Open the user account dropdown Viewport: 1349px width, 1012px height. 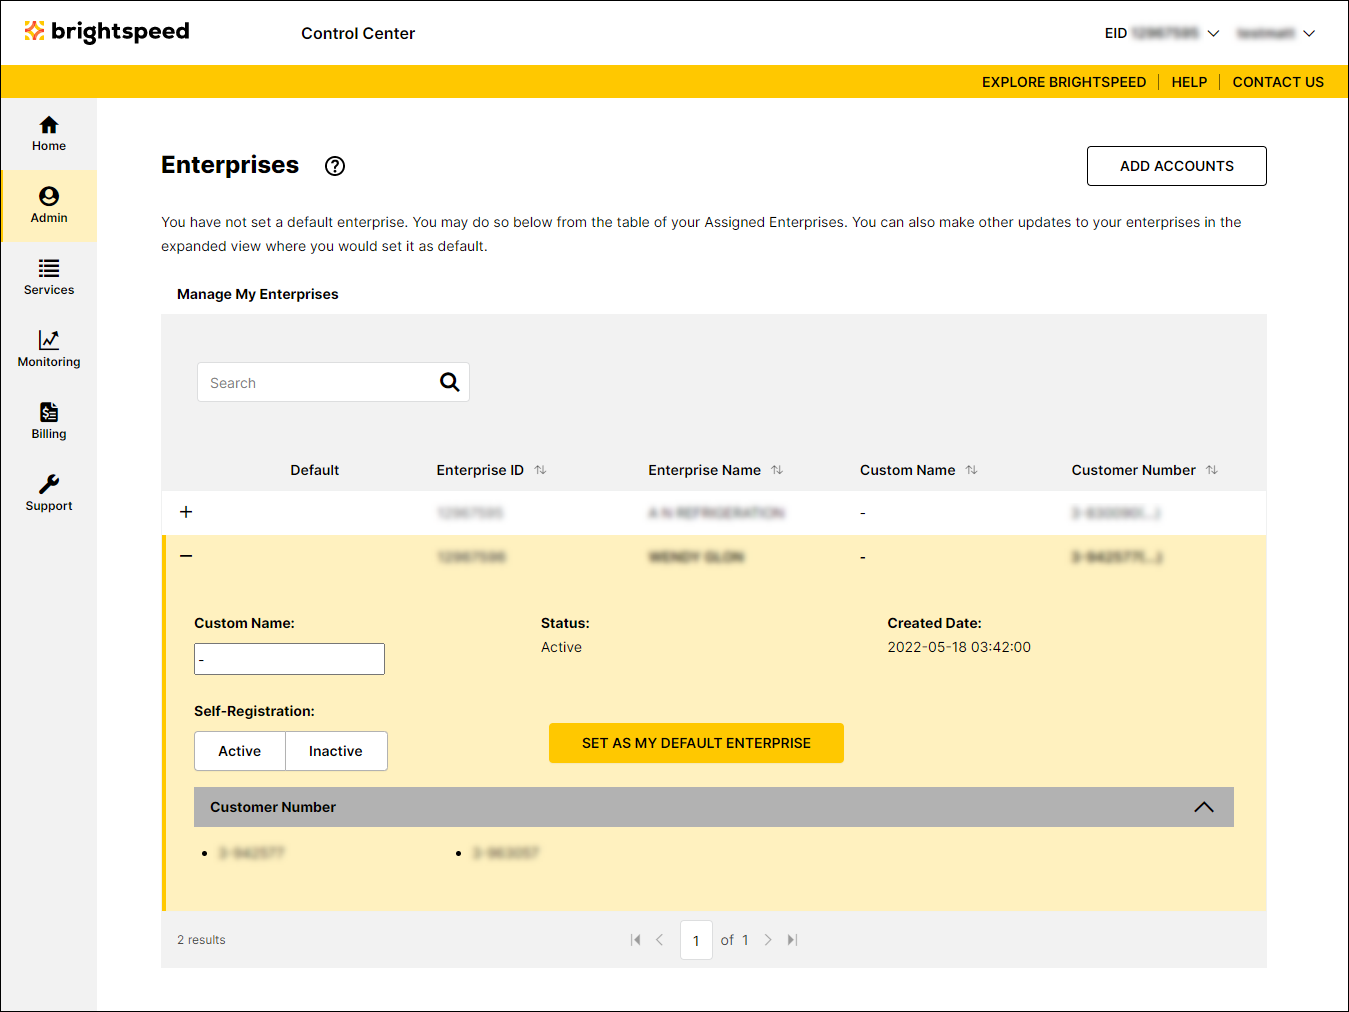coord(1276,33)
